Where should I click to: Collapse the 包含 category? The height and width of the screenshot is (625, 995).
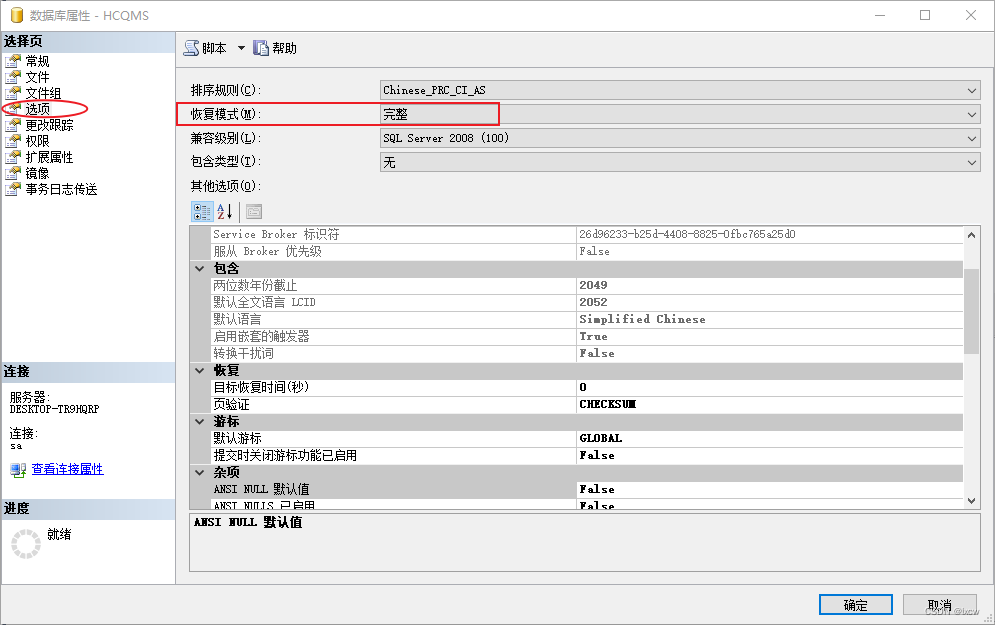point(200,268)
